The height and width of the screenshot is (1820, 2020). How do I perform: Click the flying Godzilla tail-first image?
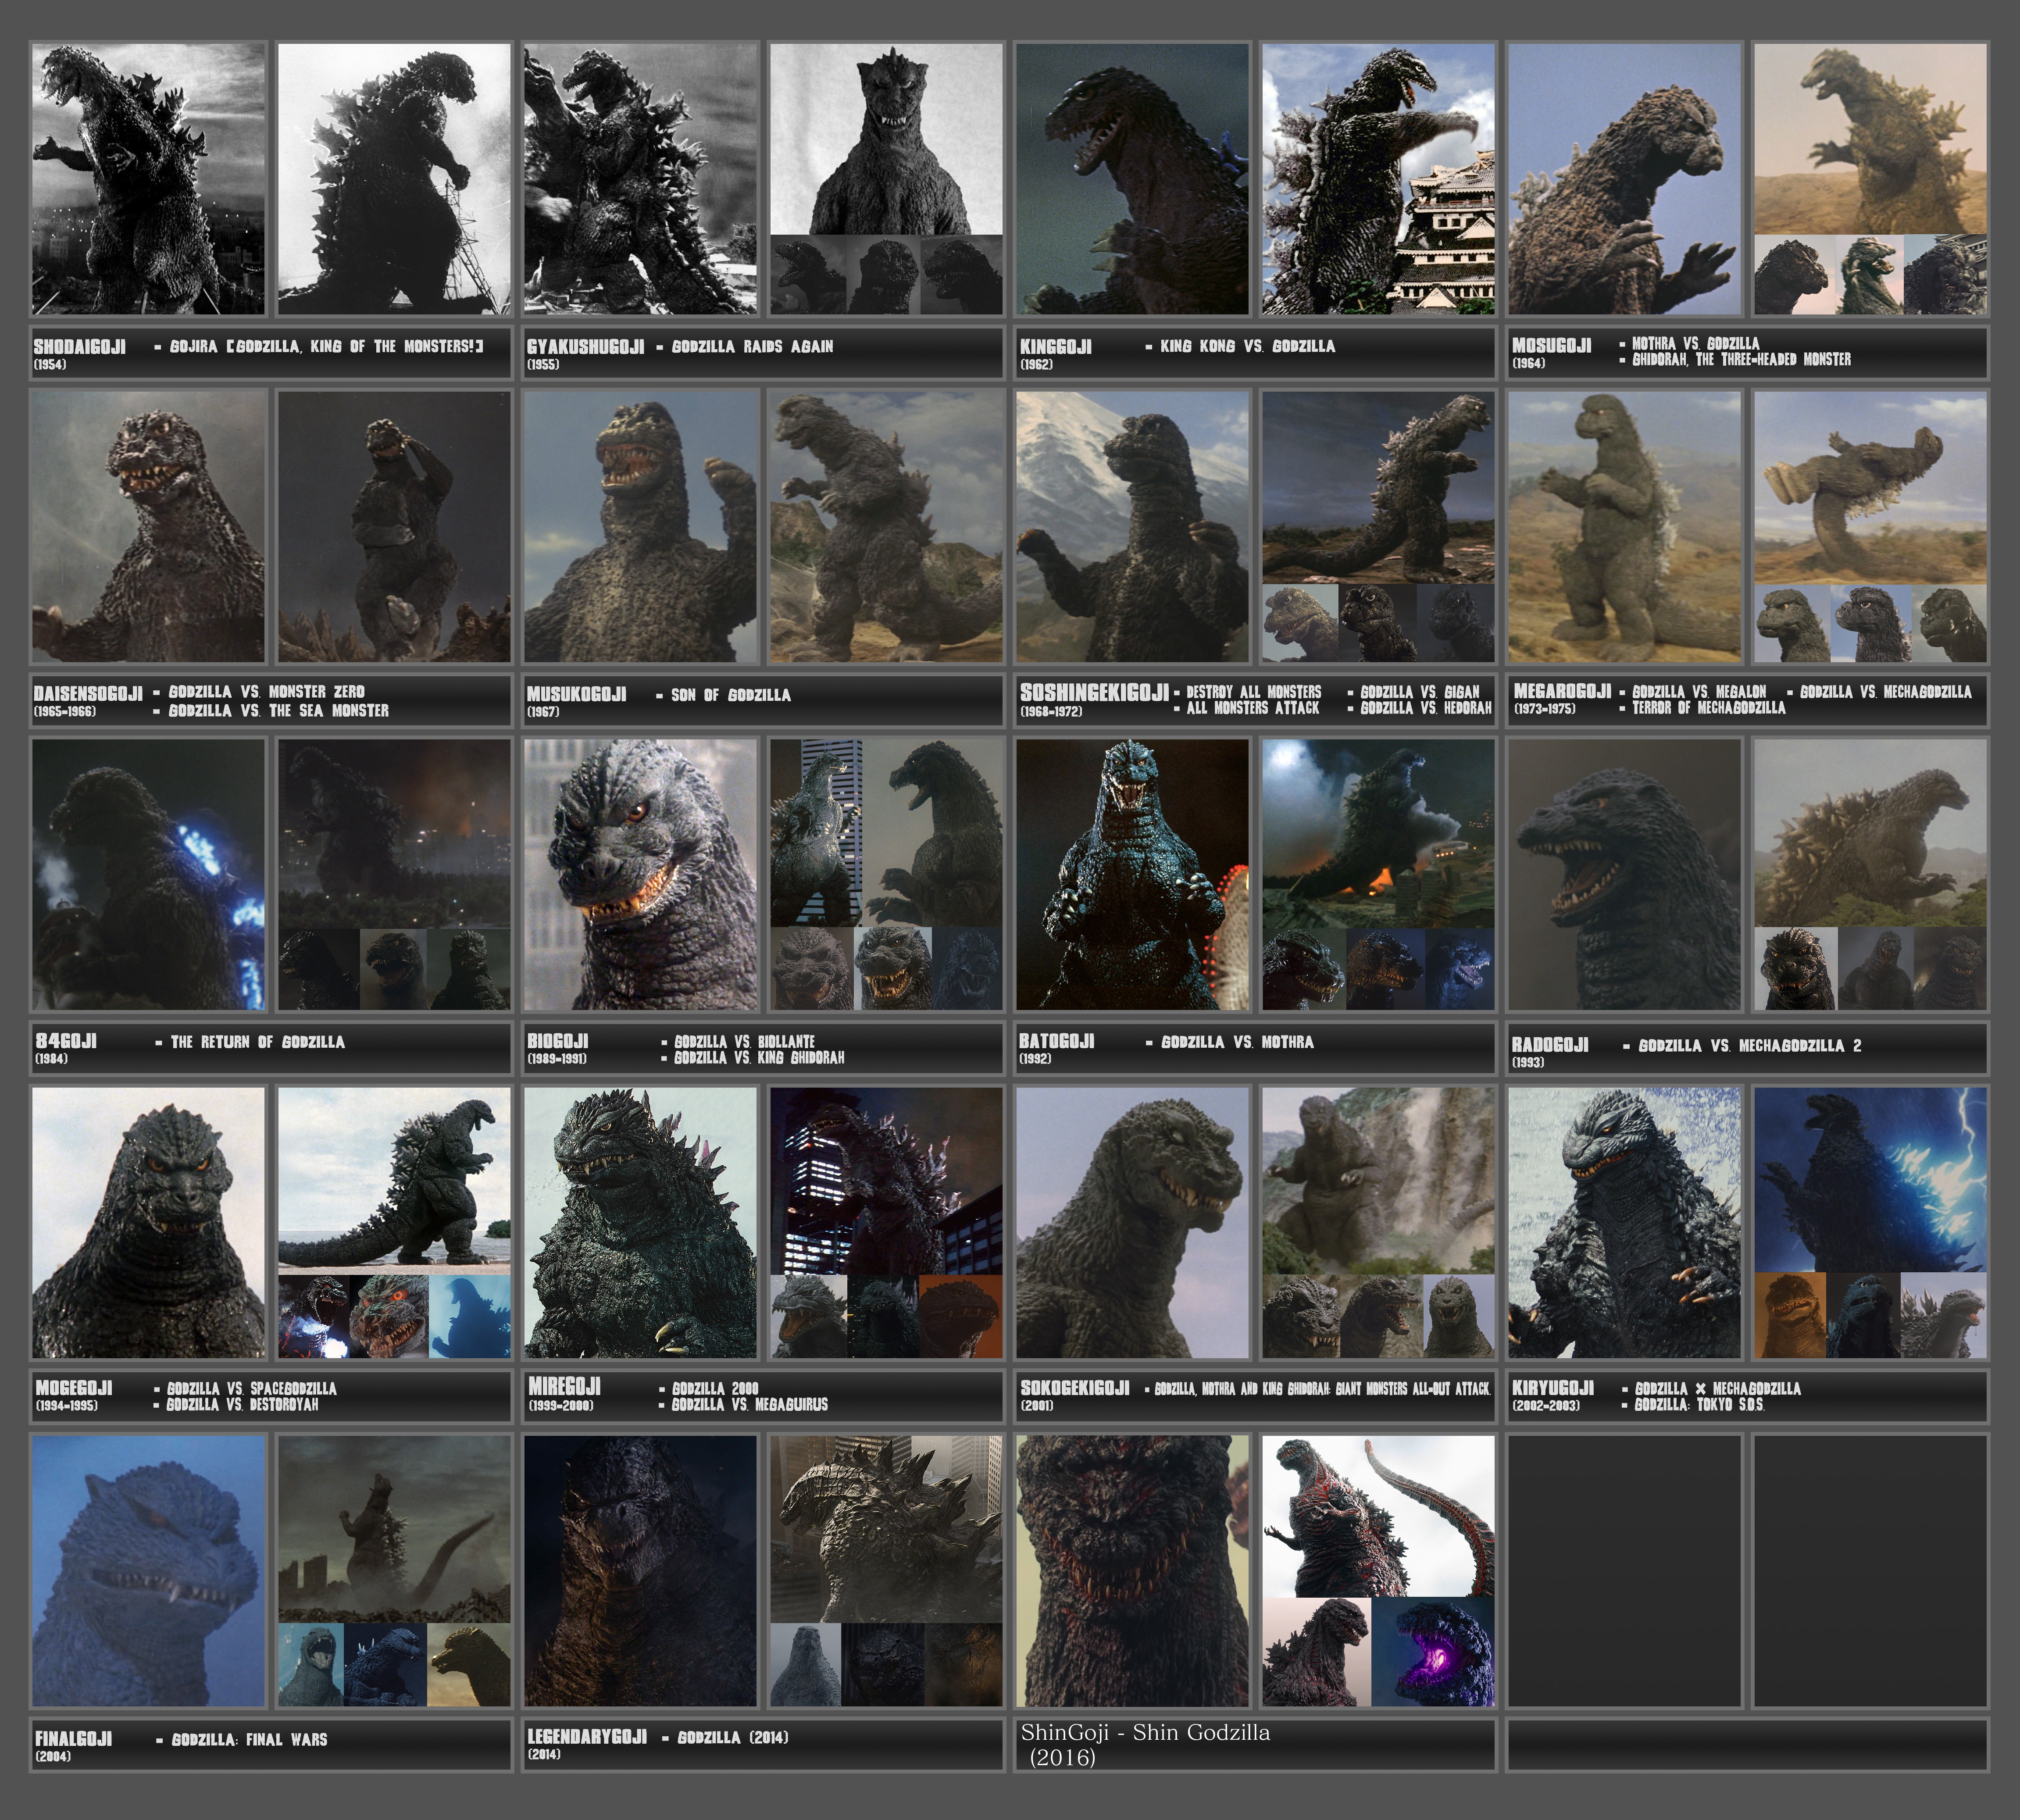click(x=1870, y=487)
